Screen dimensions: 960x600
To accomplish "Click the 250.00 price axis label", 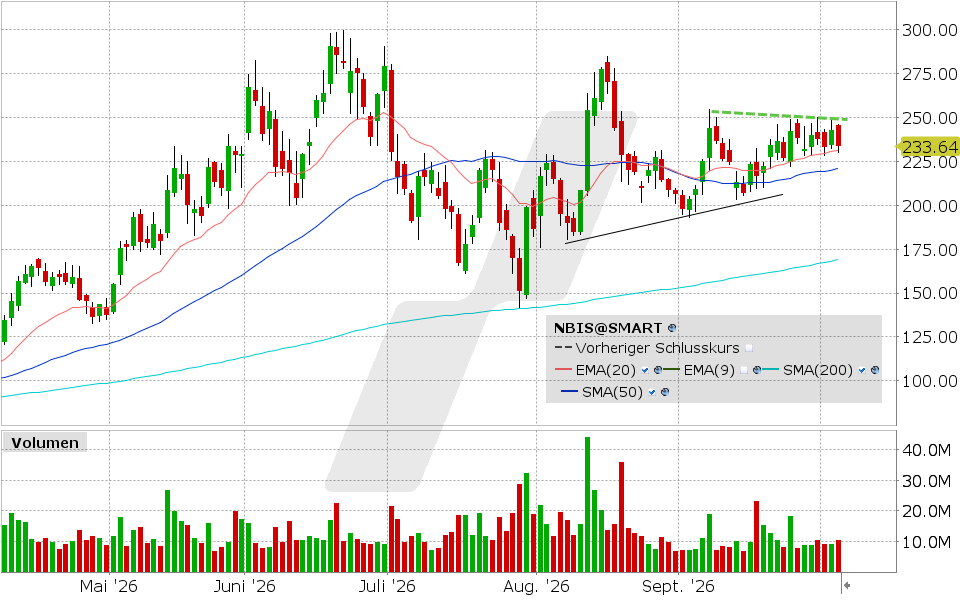I will (929, 118).
